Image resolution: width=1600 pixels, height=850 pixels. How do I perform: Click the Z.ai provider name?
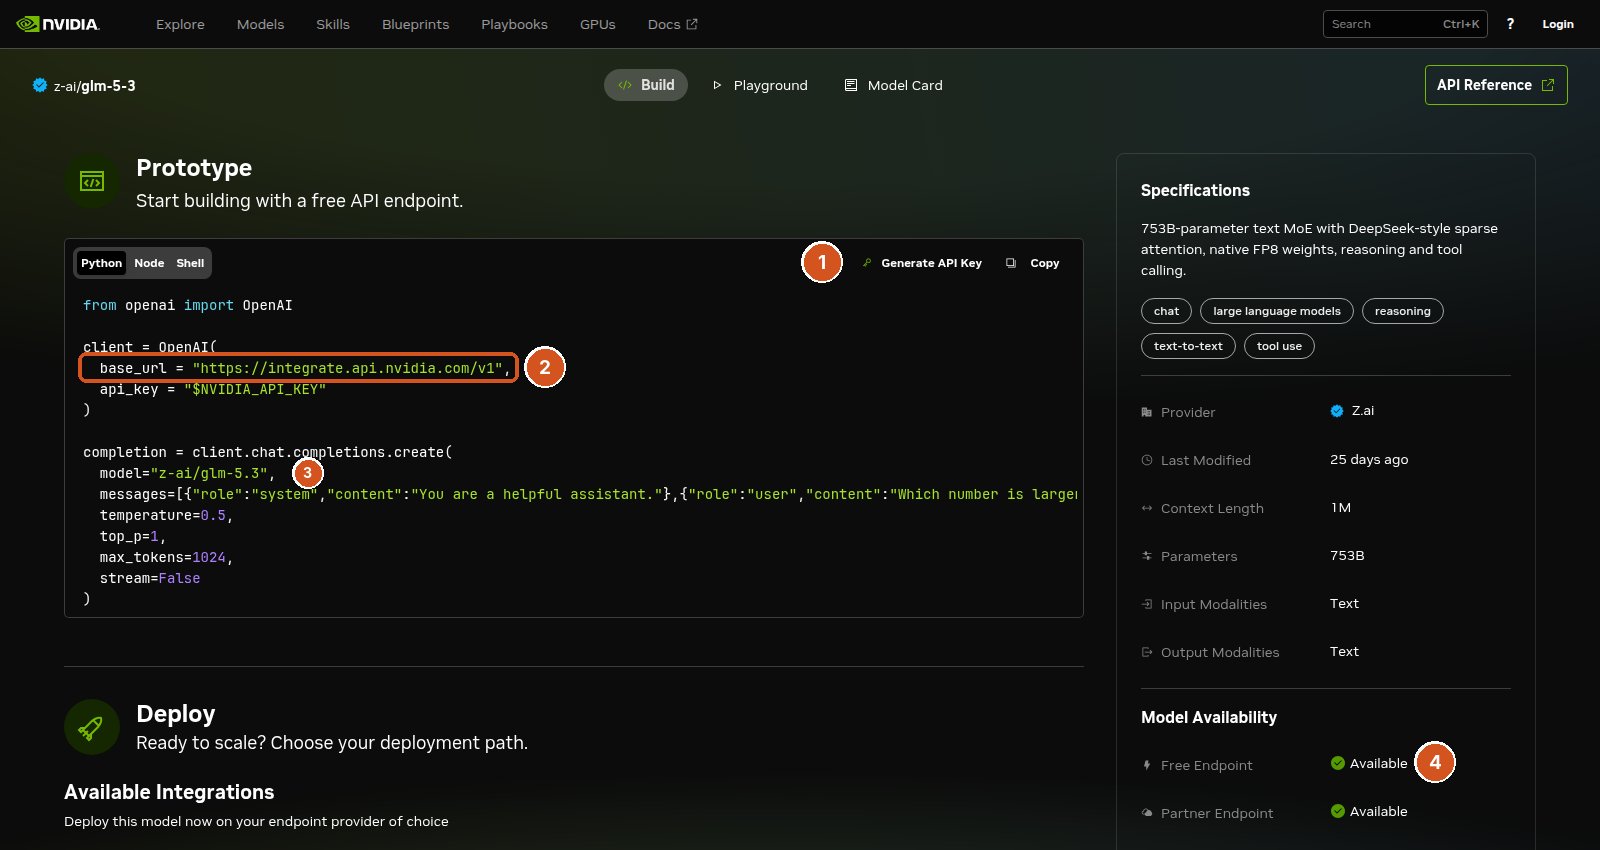[1363, 411]
